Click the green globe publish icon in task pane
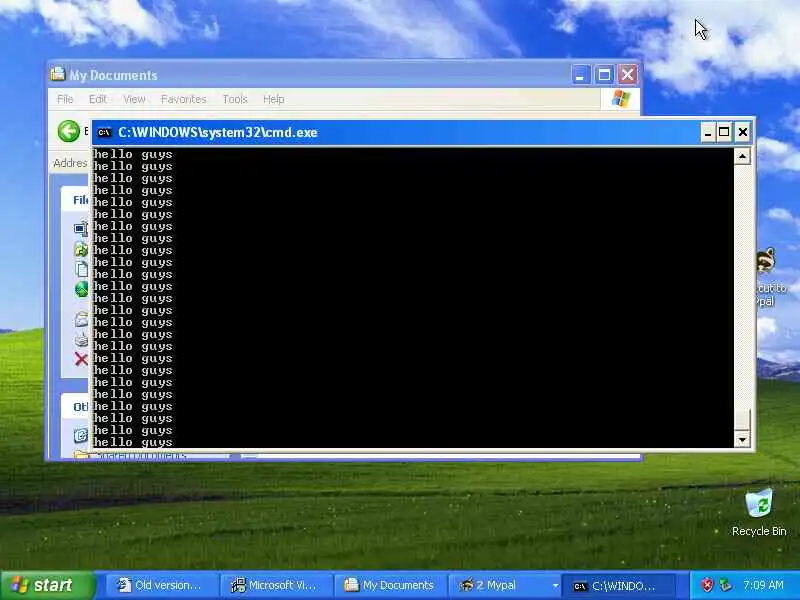 pyautogui.click(x=82, y=289)
